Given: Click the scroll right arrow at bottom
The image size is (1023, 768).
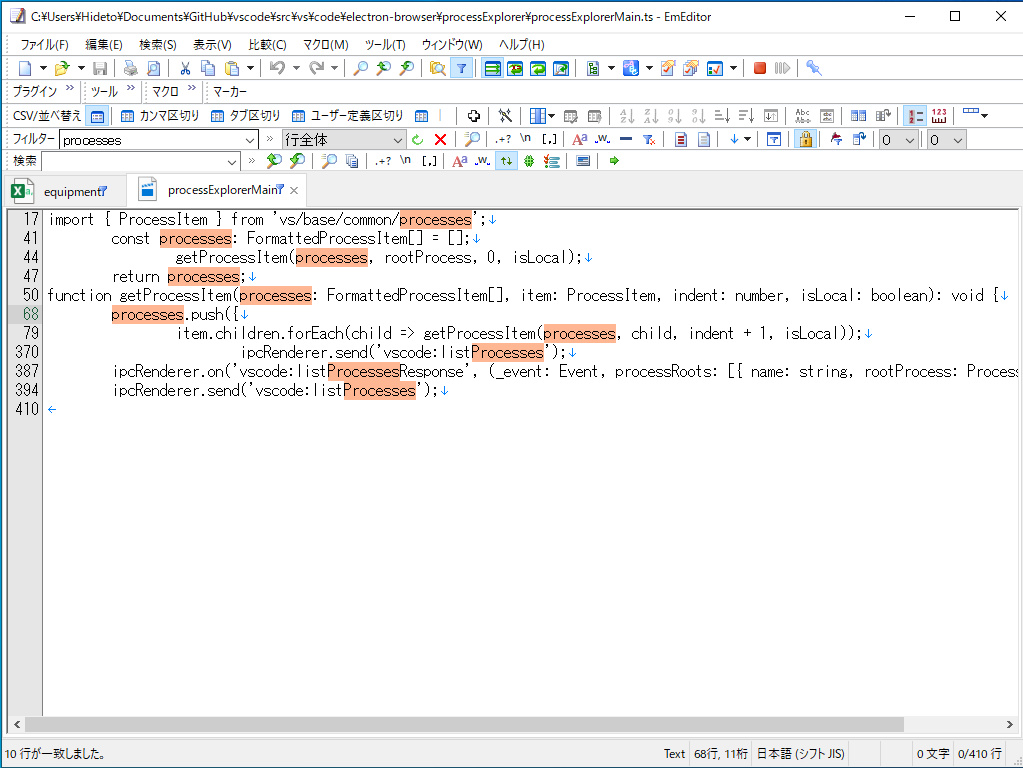Looking at the screenshot, I should point(1009,724).
